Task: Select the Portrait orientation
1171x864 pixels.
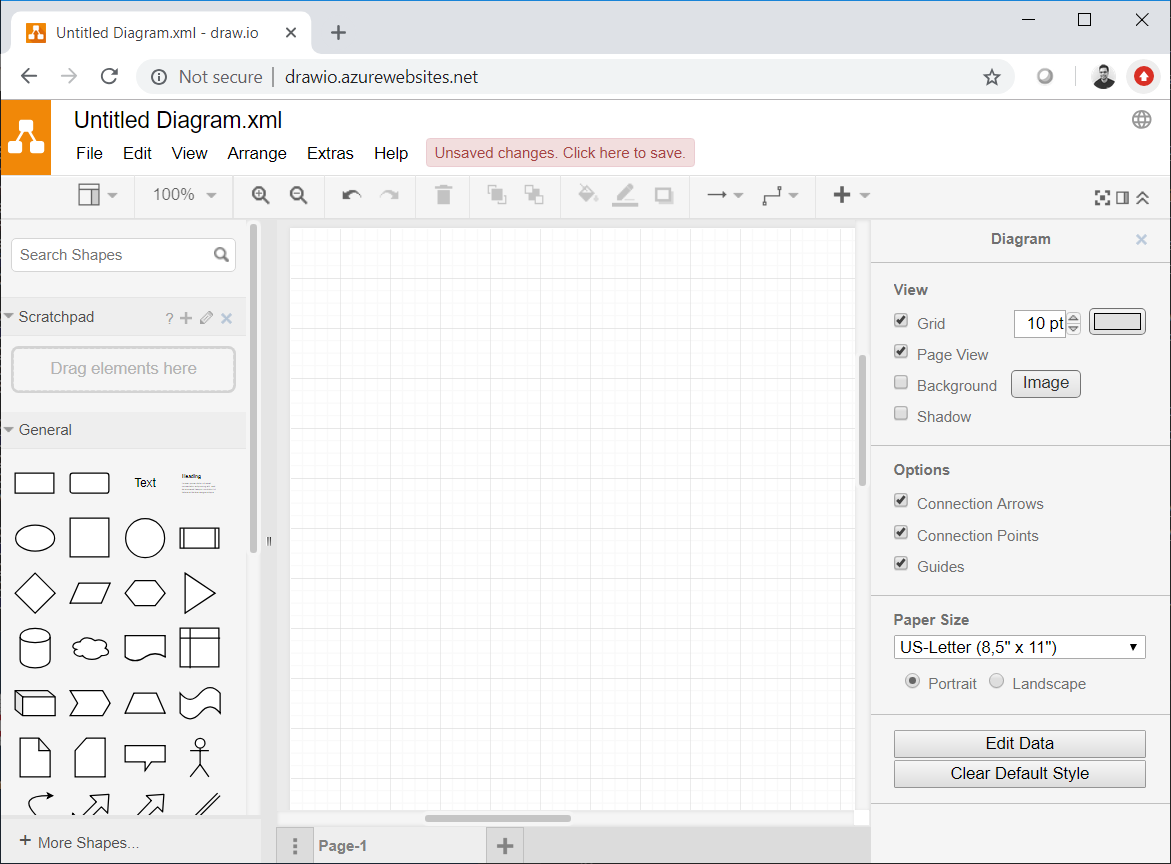Action: click(913, 681)
